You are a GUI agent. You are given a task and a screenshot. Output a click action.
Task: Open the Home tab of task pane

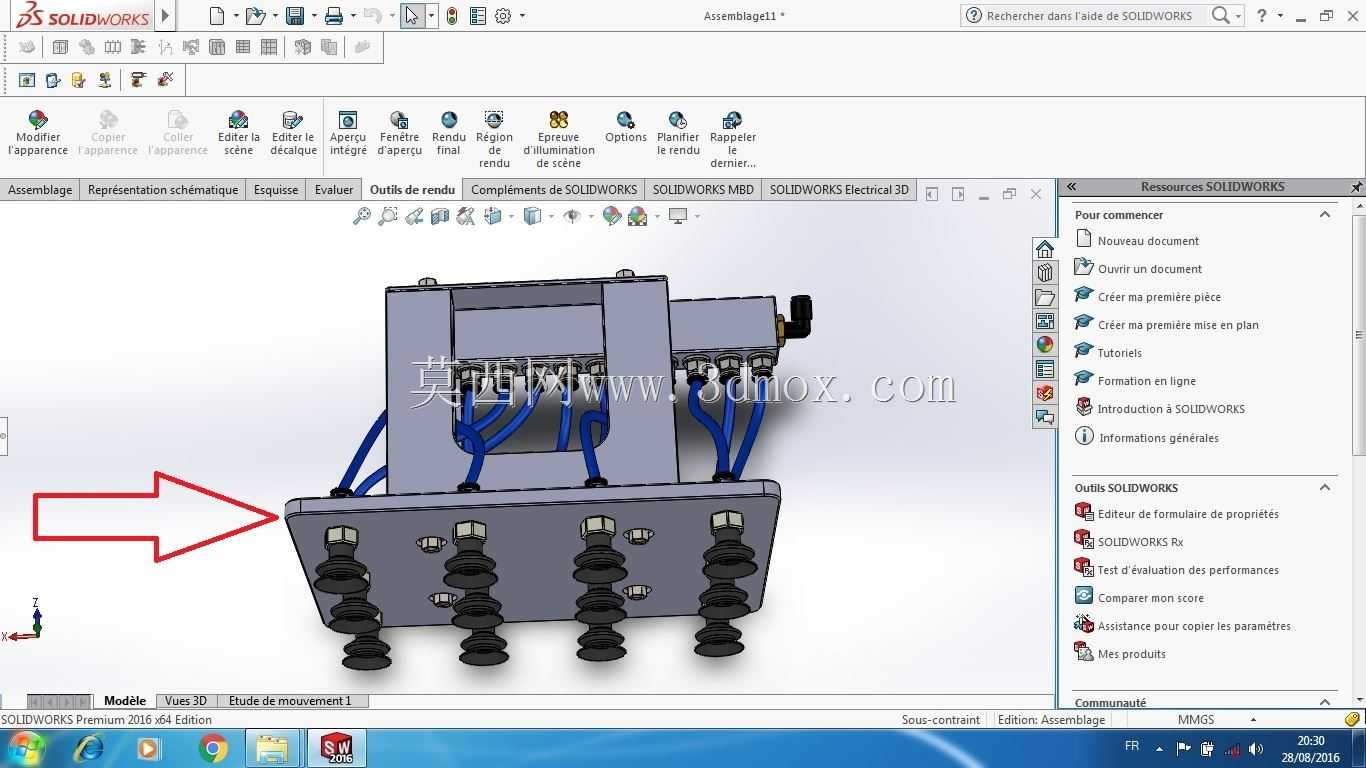pos(1045,249)
